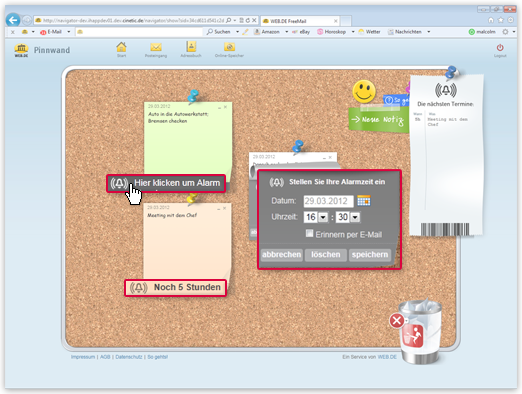The image size is (522, 394).
Task: Expand the E-Mail toolbar dropdown arrow
Action: tap(69, 32)
